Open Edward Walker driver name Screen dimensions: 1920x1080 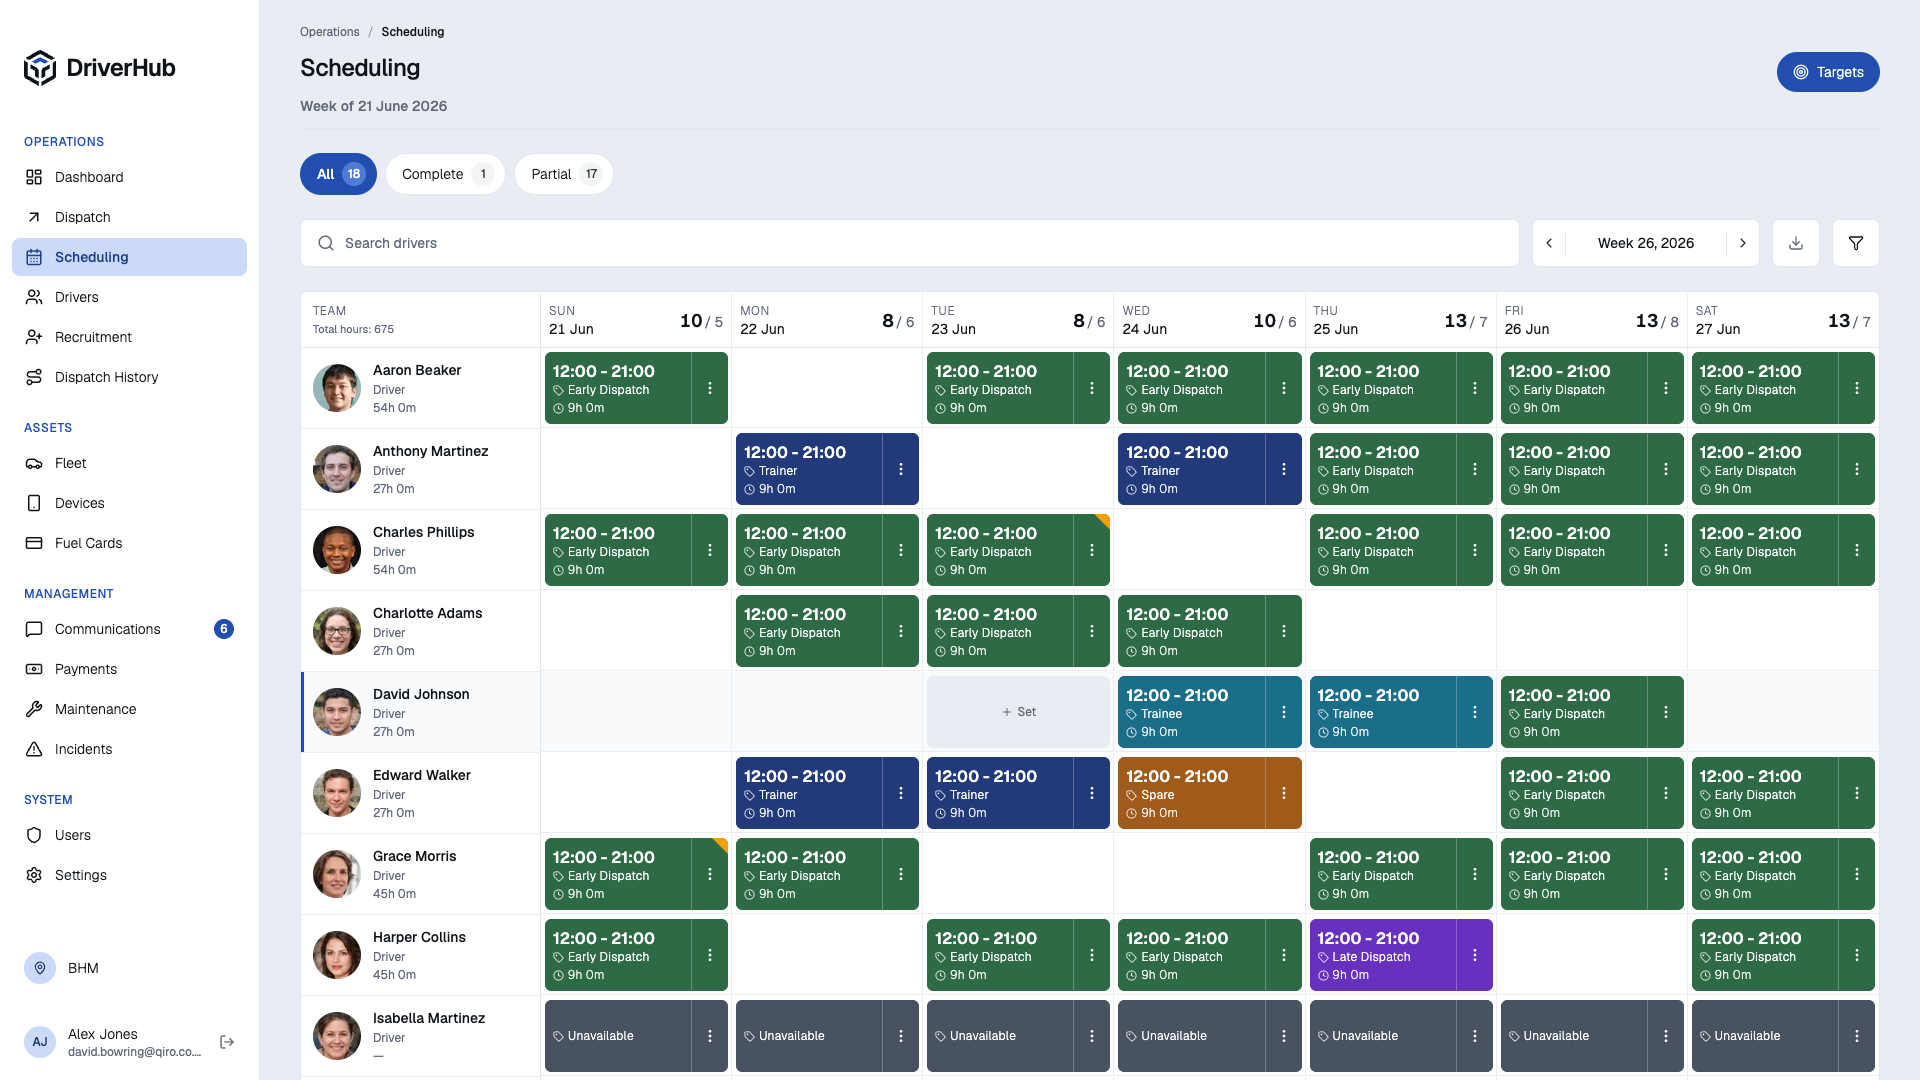tap(421, 775)
